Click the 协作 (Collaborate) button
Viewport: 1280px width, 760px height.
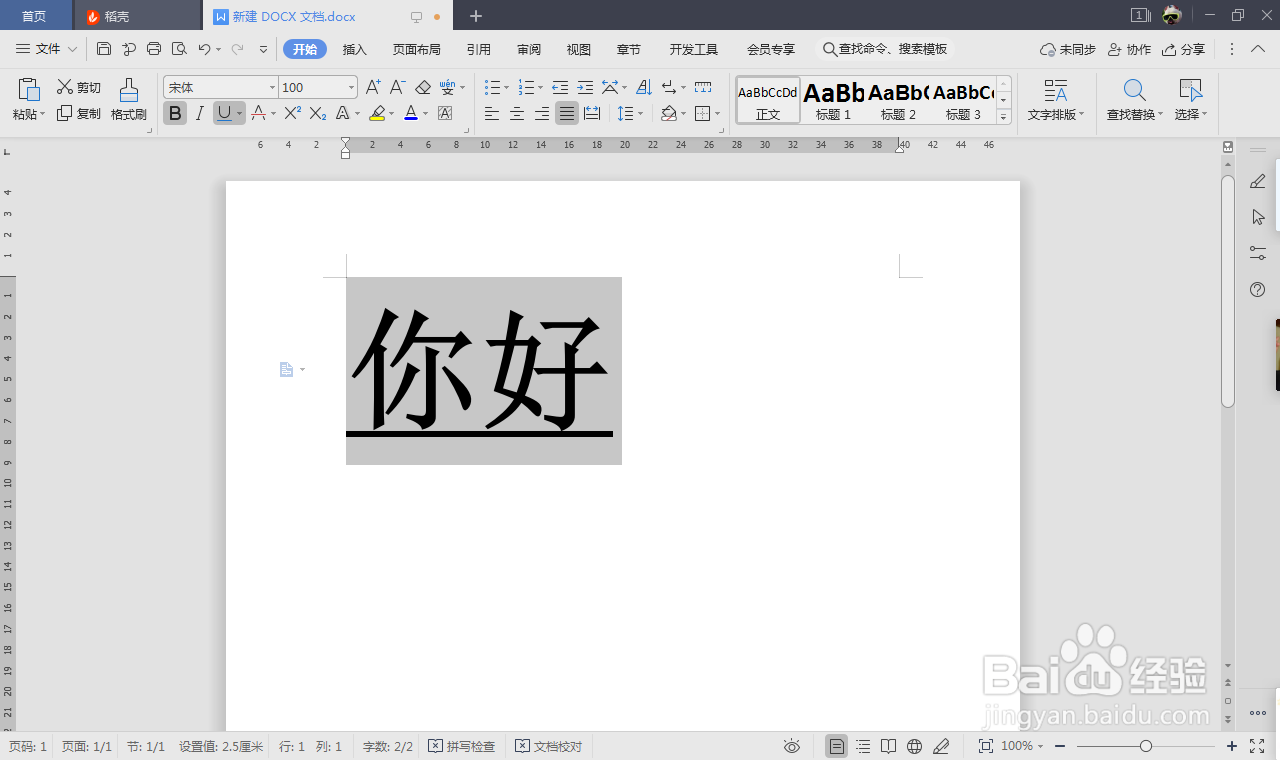(x=1130, y=49)
